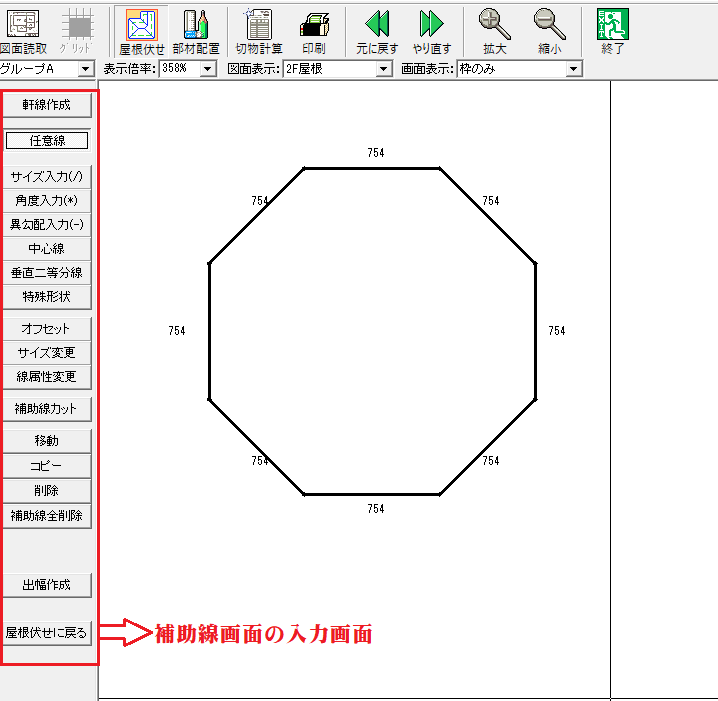The height and width of the screenshot is (701, 718).
Task: Select the 中心線 button
Action: 47,249
